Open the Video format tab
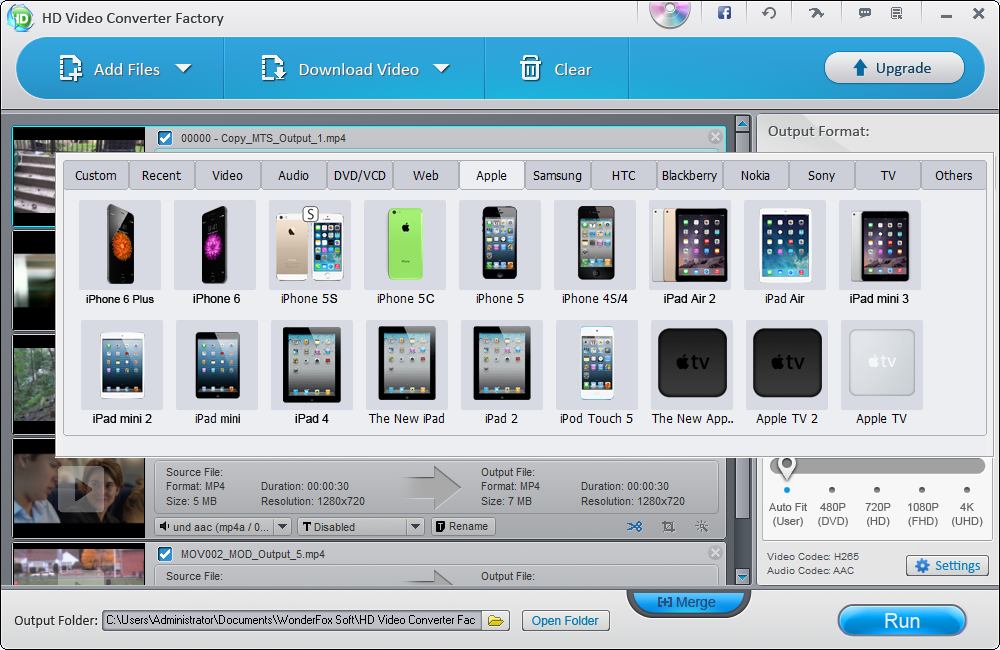The image size is (1000, 650). (x=228, y=175)
